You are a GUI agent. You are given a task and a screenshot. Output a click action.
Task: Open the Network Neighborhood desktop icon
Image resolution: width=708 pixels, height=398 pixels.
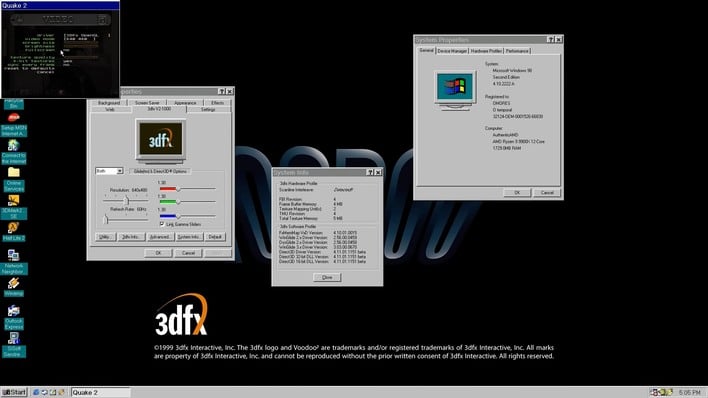coord(14,262)
